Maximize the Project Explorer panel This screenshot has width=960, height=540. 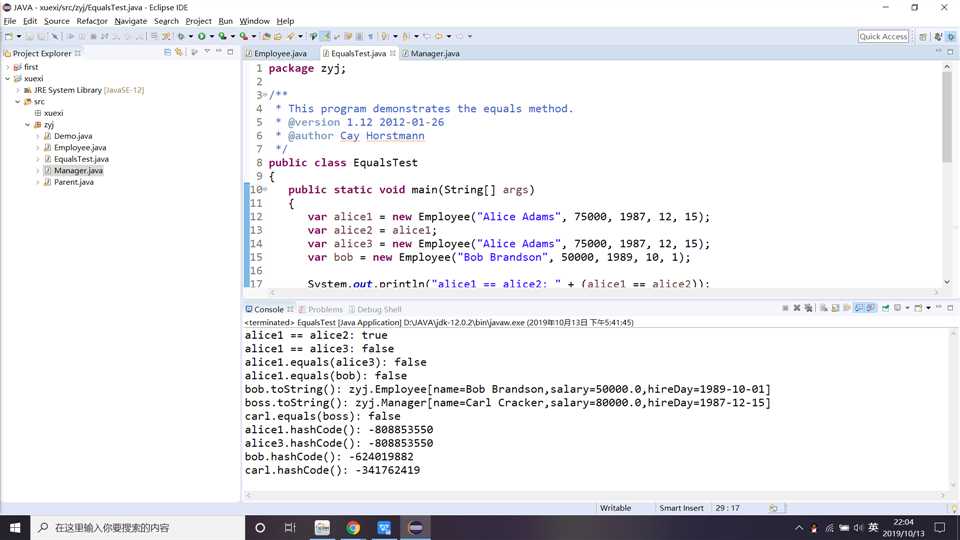[x=230, y=52]
